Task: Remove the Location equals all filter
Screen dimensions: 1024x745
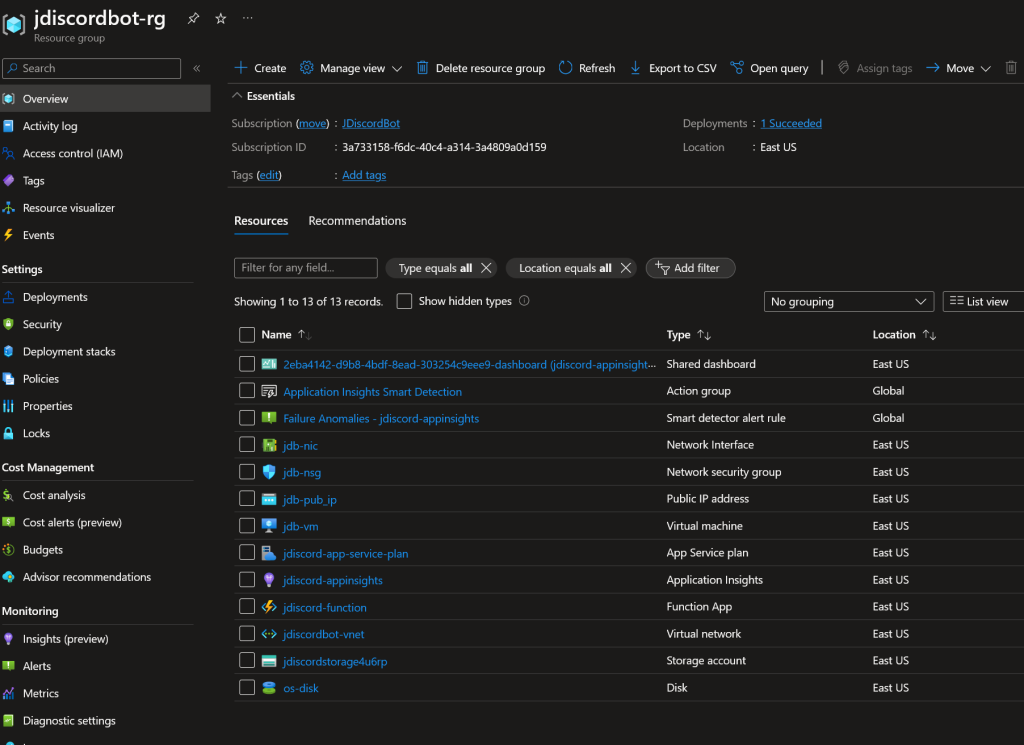Action: pyautogui.click(x=626, y=268)
